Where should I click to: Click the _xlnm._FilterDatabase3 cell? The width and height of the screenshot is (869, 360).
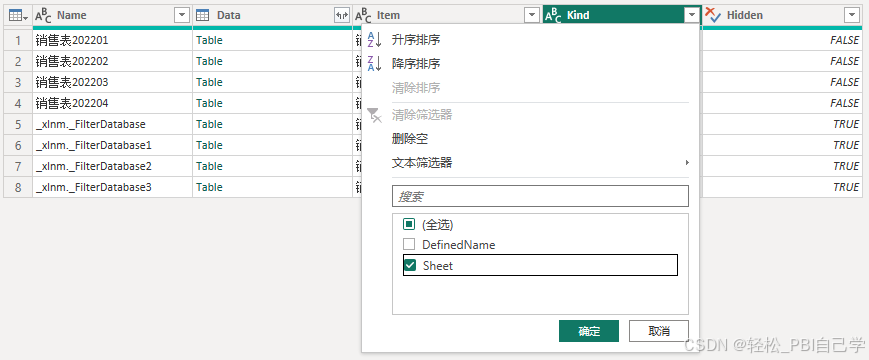[x=113, y=187]
